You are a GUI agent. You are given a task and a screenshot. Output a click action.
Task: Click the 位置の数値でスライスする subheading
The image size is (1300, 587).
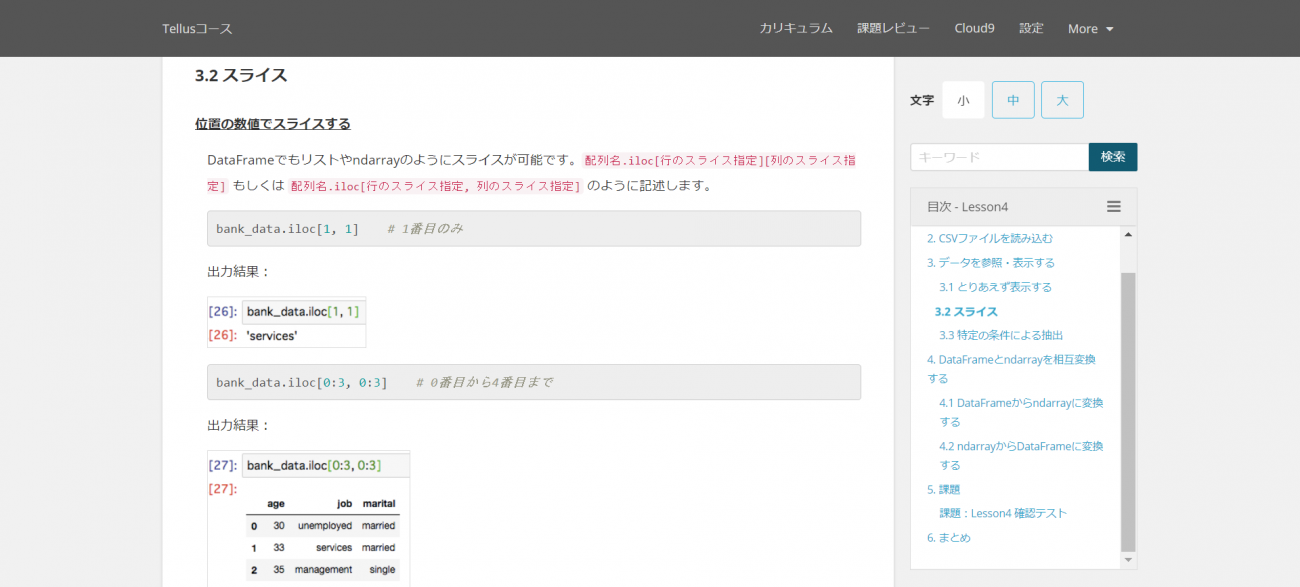click(273, 124)
